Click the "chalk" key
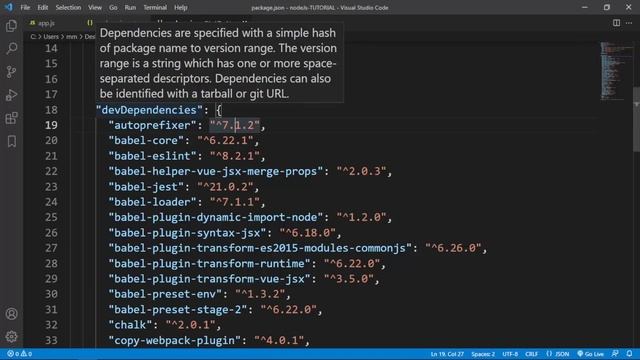Viewport: 640px width, 360px height. [130, 325]
